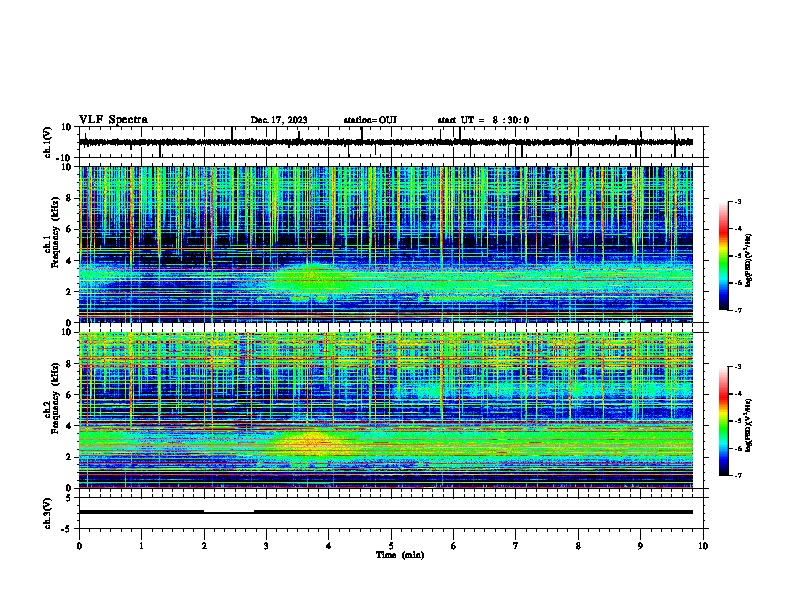Viewport: 792px width, 612px height.
Task: Click the date 'Dec. 17, 2023'
Action: tap(279, 120)
